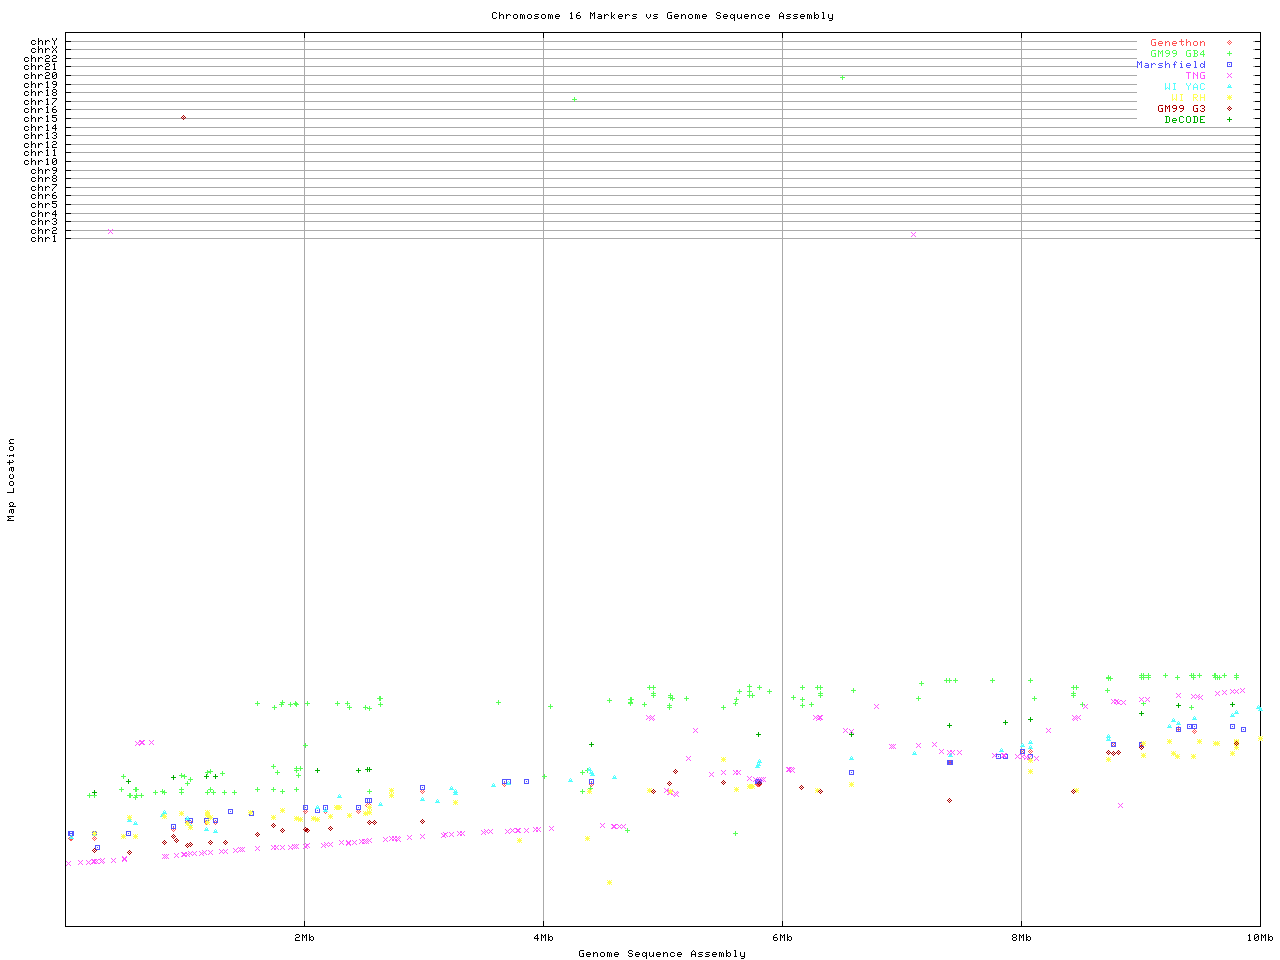Click the 6Mb x-axis tick label

pos(782,938)
